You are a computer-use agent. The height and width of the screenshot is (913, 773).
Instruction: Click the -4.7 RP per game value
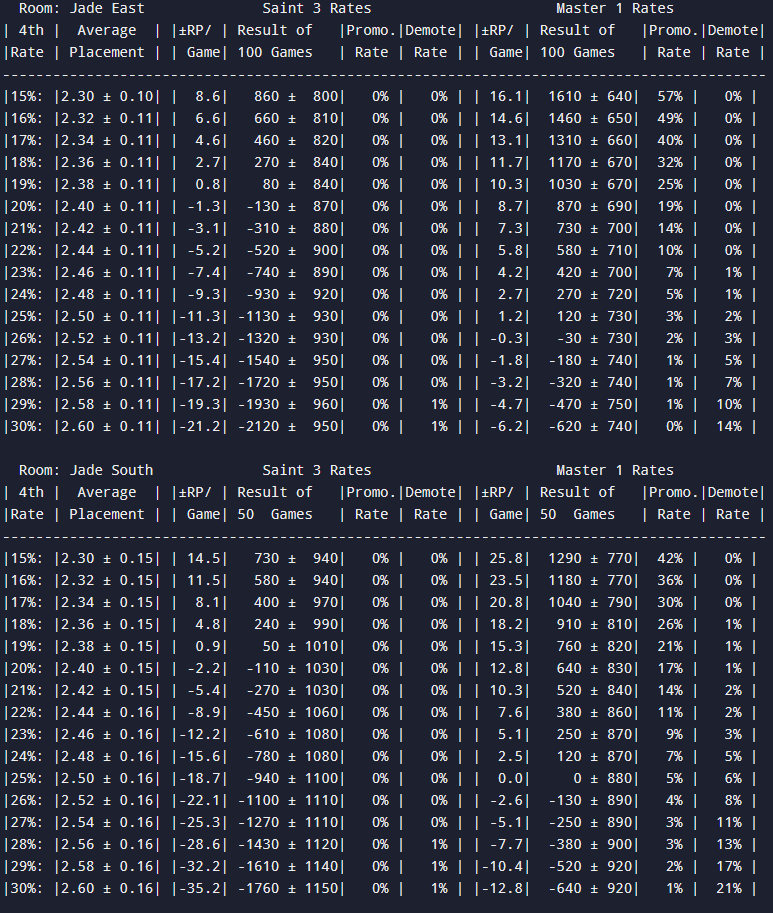[506, 405]
